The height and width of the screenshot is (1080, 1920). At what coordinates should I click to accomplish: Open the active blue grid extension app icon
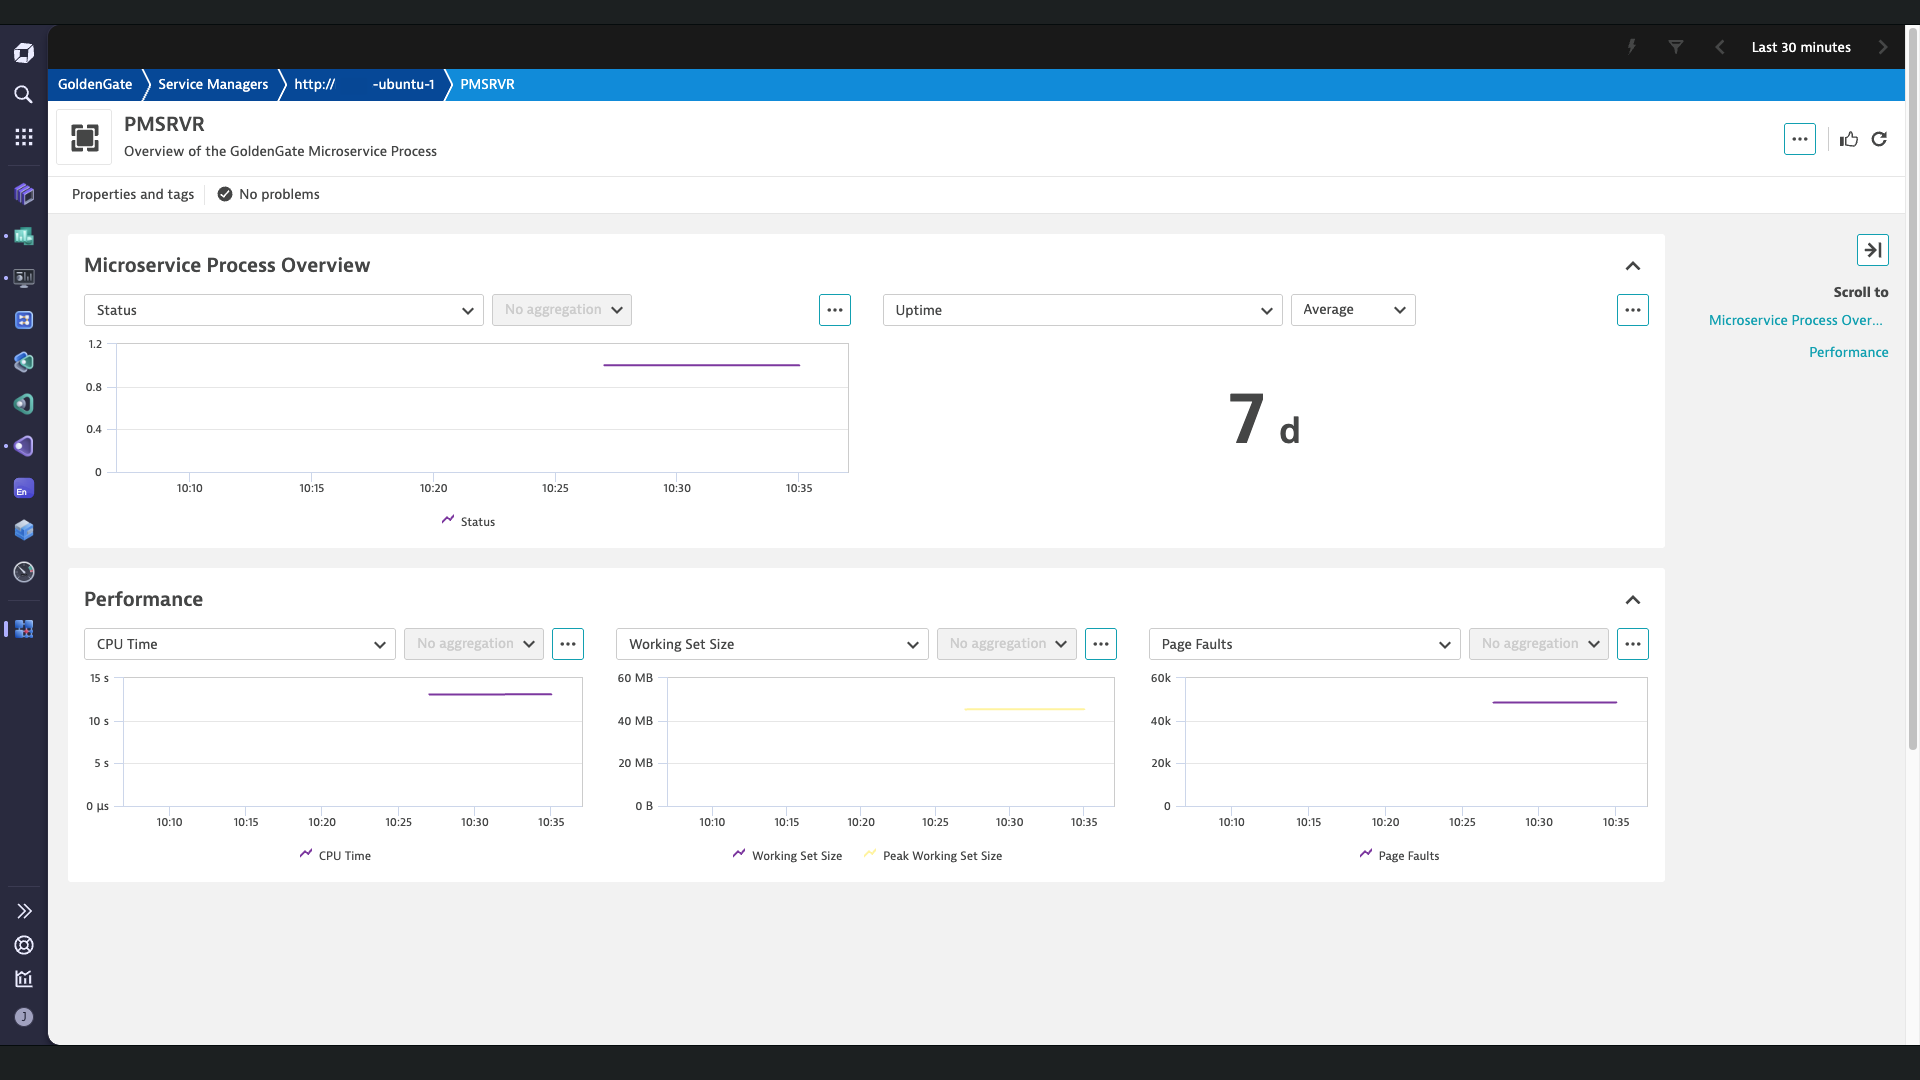[24, 629]
